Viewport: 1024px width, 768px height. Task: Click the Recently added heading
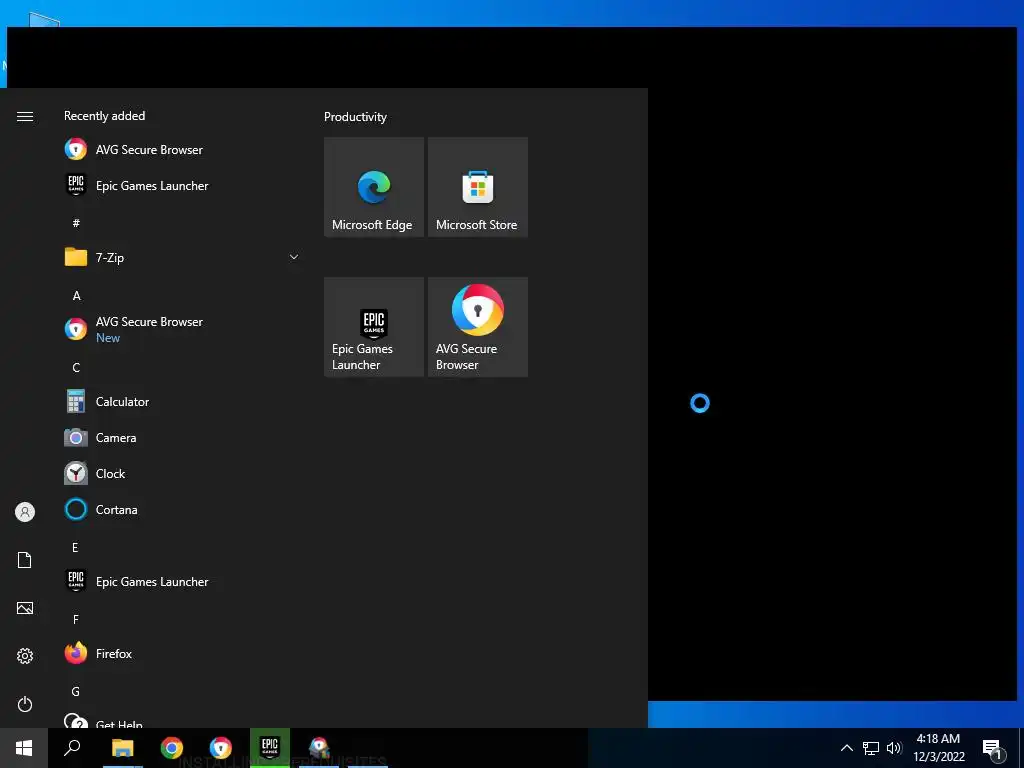point(104,116)
